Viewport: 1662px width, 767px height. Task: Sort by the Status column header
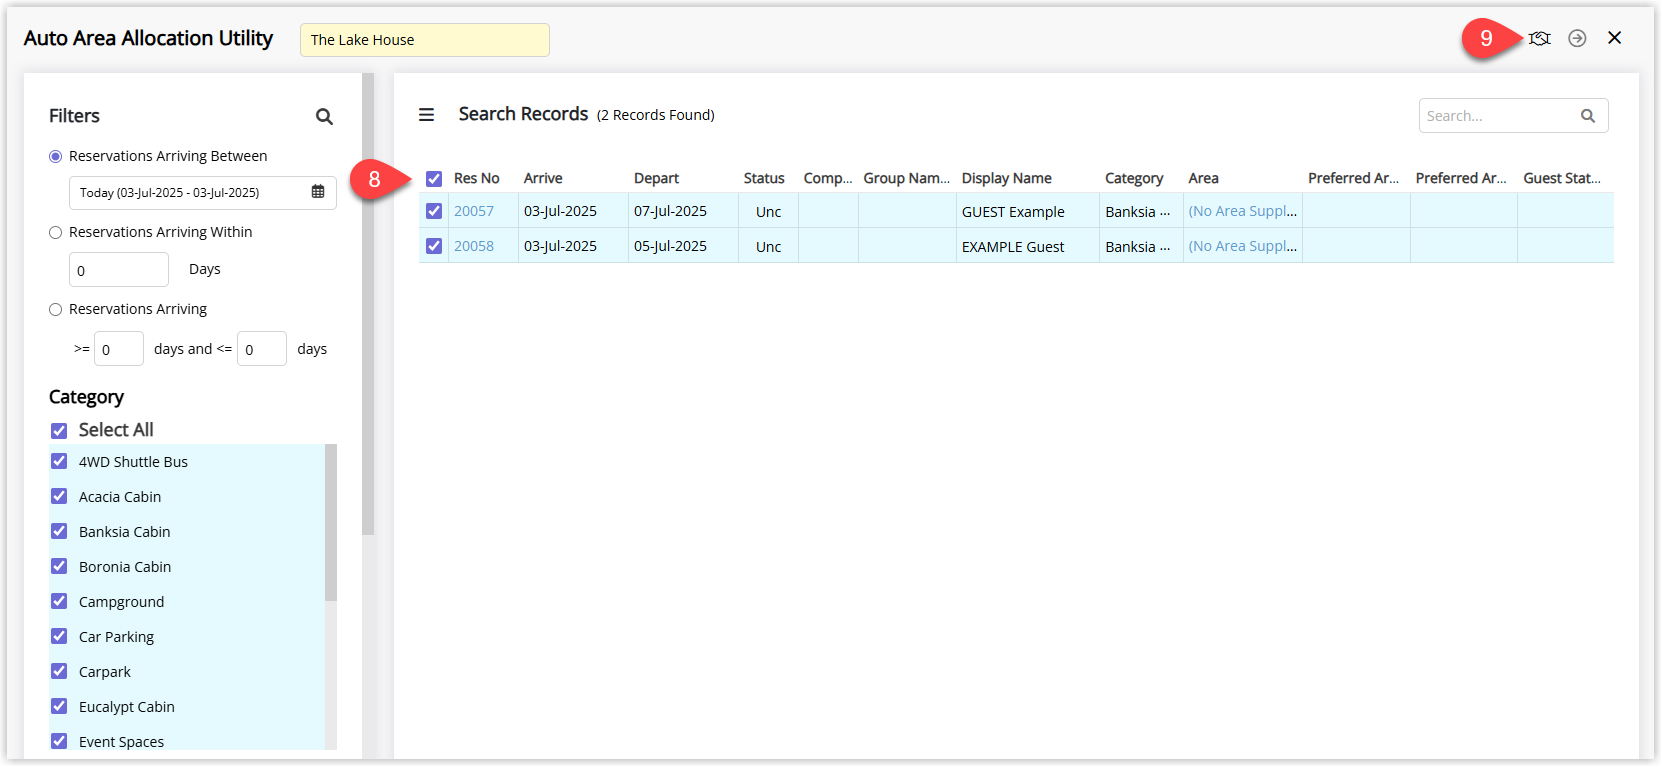point(764,178)
